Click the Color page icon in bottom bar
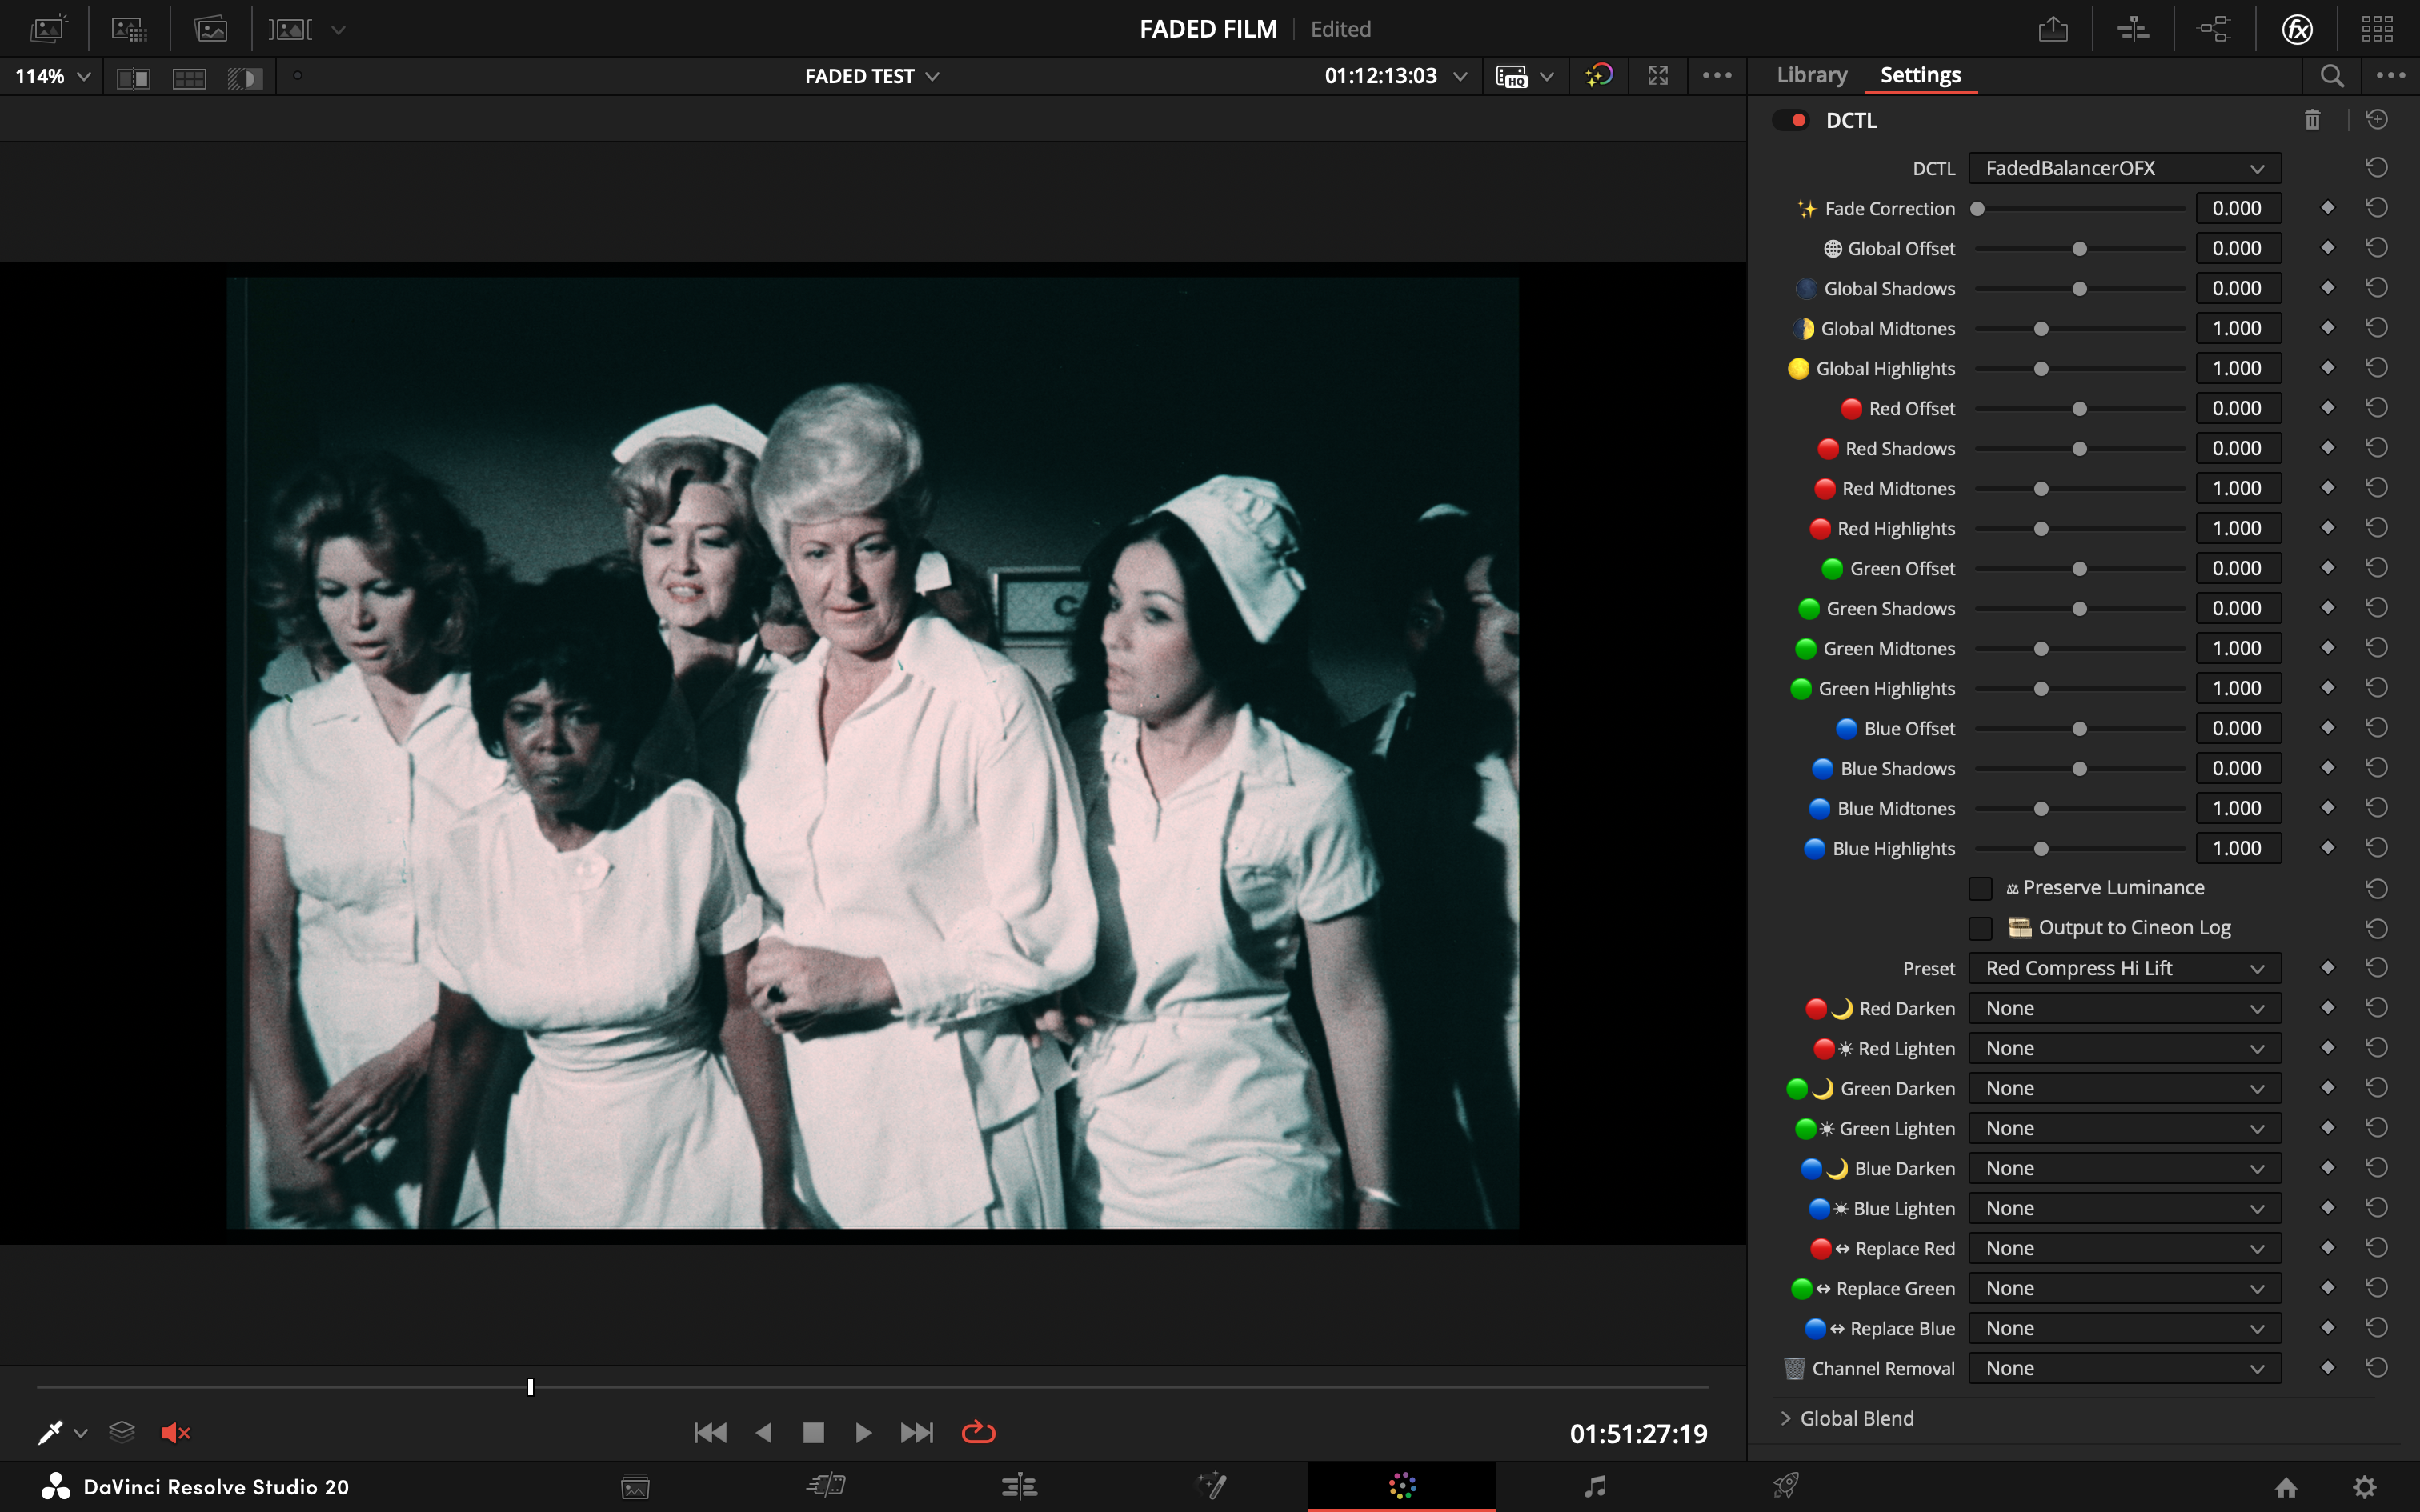The image size is (2420, 1512). [1402, 1486]
